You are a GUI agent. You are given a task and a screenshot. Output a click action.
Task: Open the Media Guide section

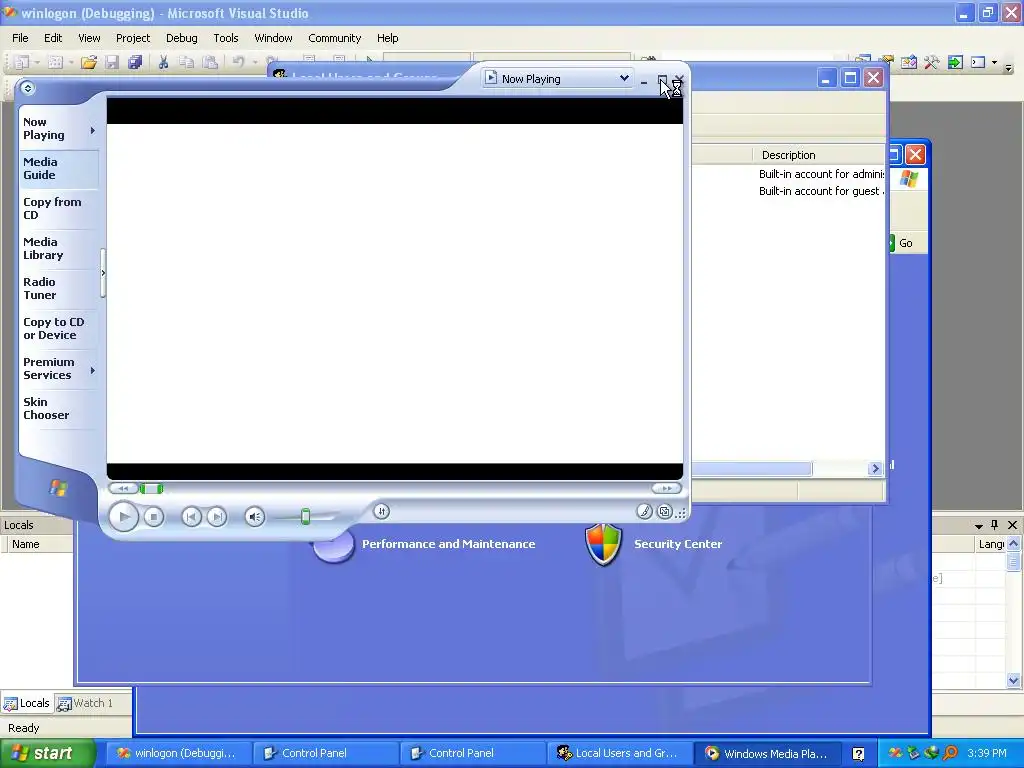coord(59,168)
